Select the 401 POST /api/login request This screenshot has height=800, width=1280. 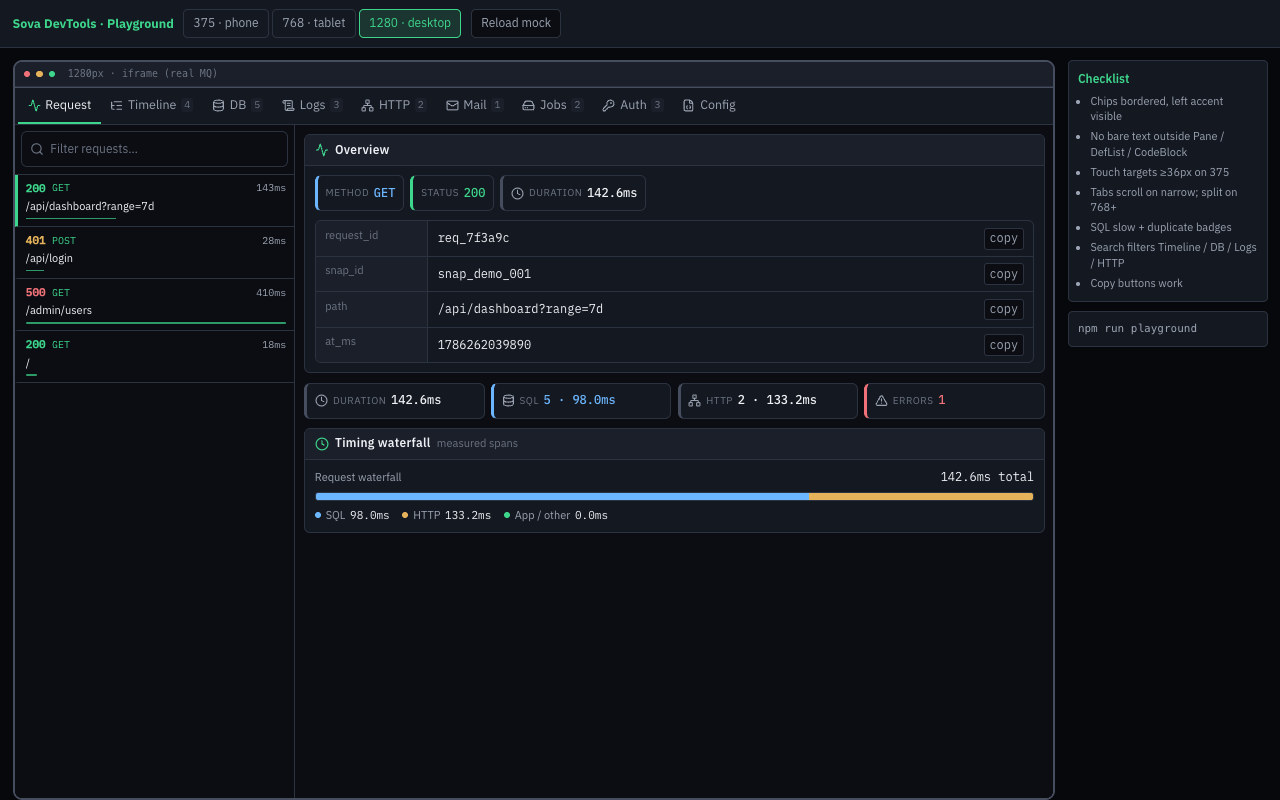pos(155,253)
